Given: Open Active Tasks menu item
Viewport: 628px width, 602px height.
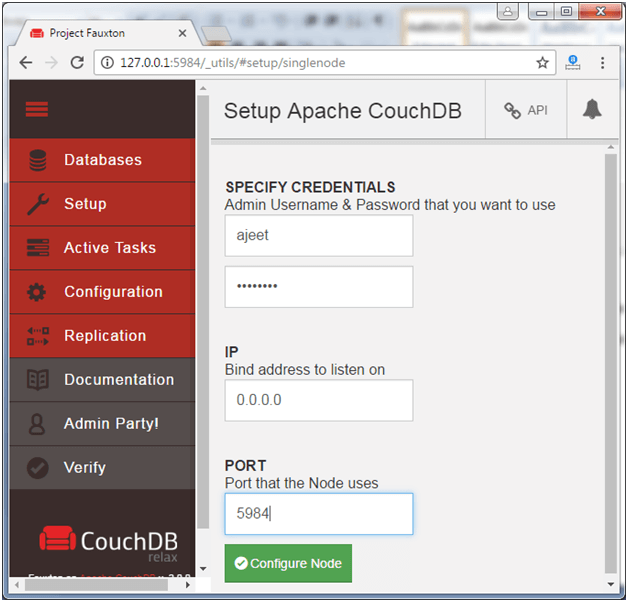Looking at the screenshot, I should point(103,248).
